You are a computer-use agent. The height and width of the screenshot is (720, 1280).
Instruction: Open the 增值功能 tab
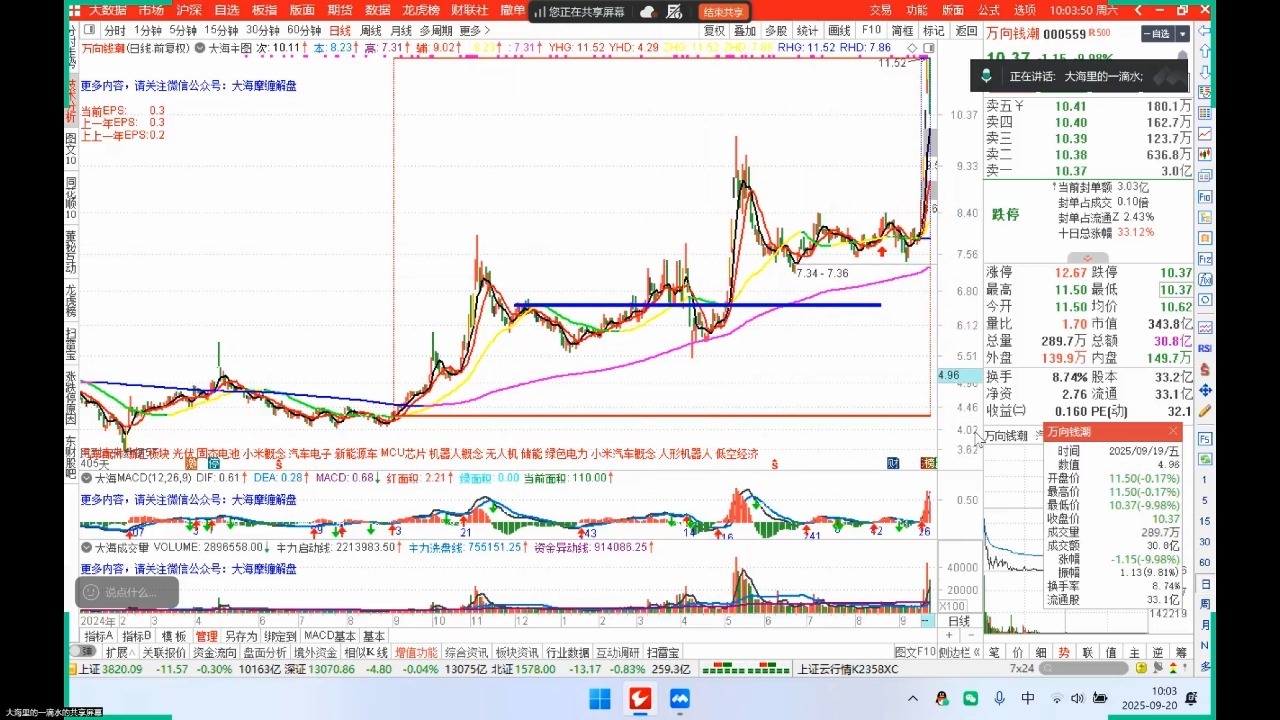[x=416, y=652]
